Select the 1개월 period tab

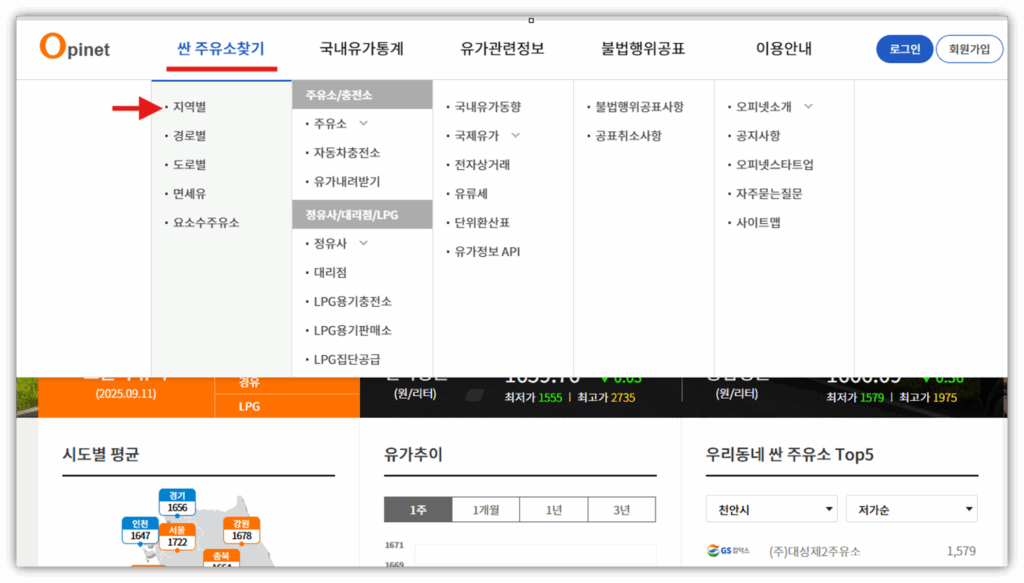485,509
